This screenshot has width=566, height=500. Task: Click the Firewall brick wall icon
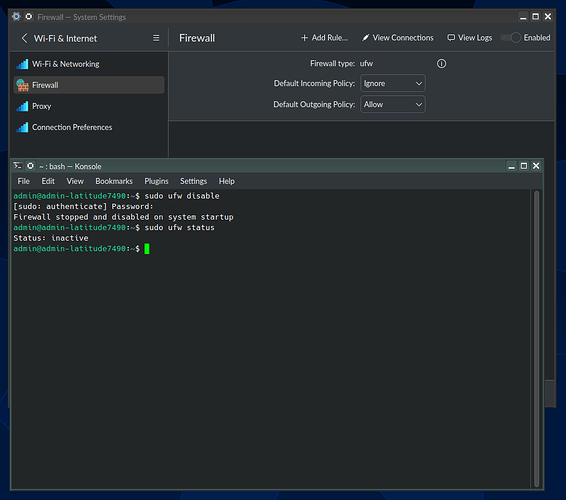coord(22,85)
